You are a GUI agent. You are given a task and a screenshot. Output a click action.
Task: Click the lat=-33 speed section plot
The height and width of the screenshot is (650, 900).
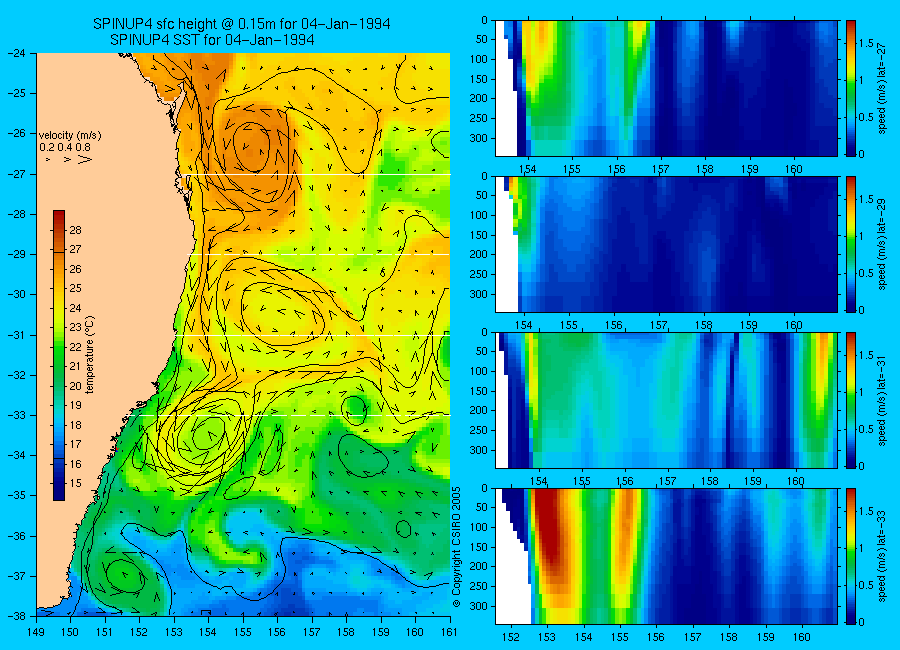[666, 556]
